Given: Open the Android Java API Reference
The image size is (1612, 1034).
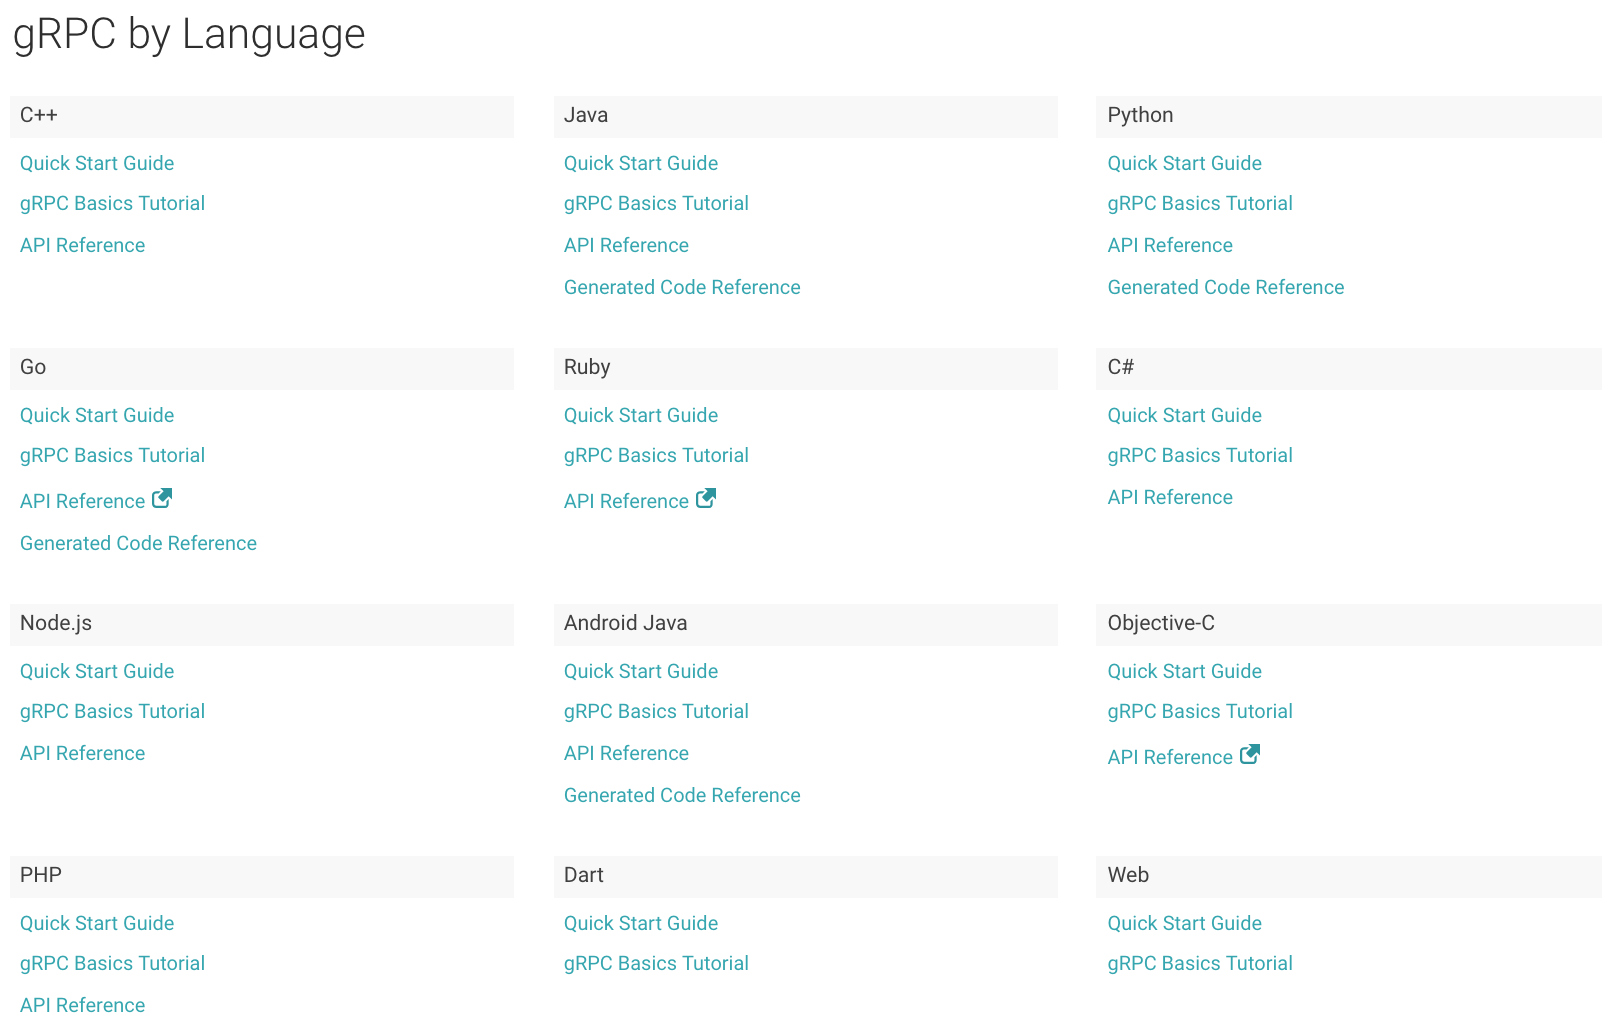Looking at the screenshot, I should pyautogui.click(x=626, y=753).
